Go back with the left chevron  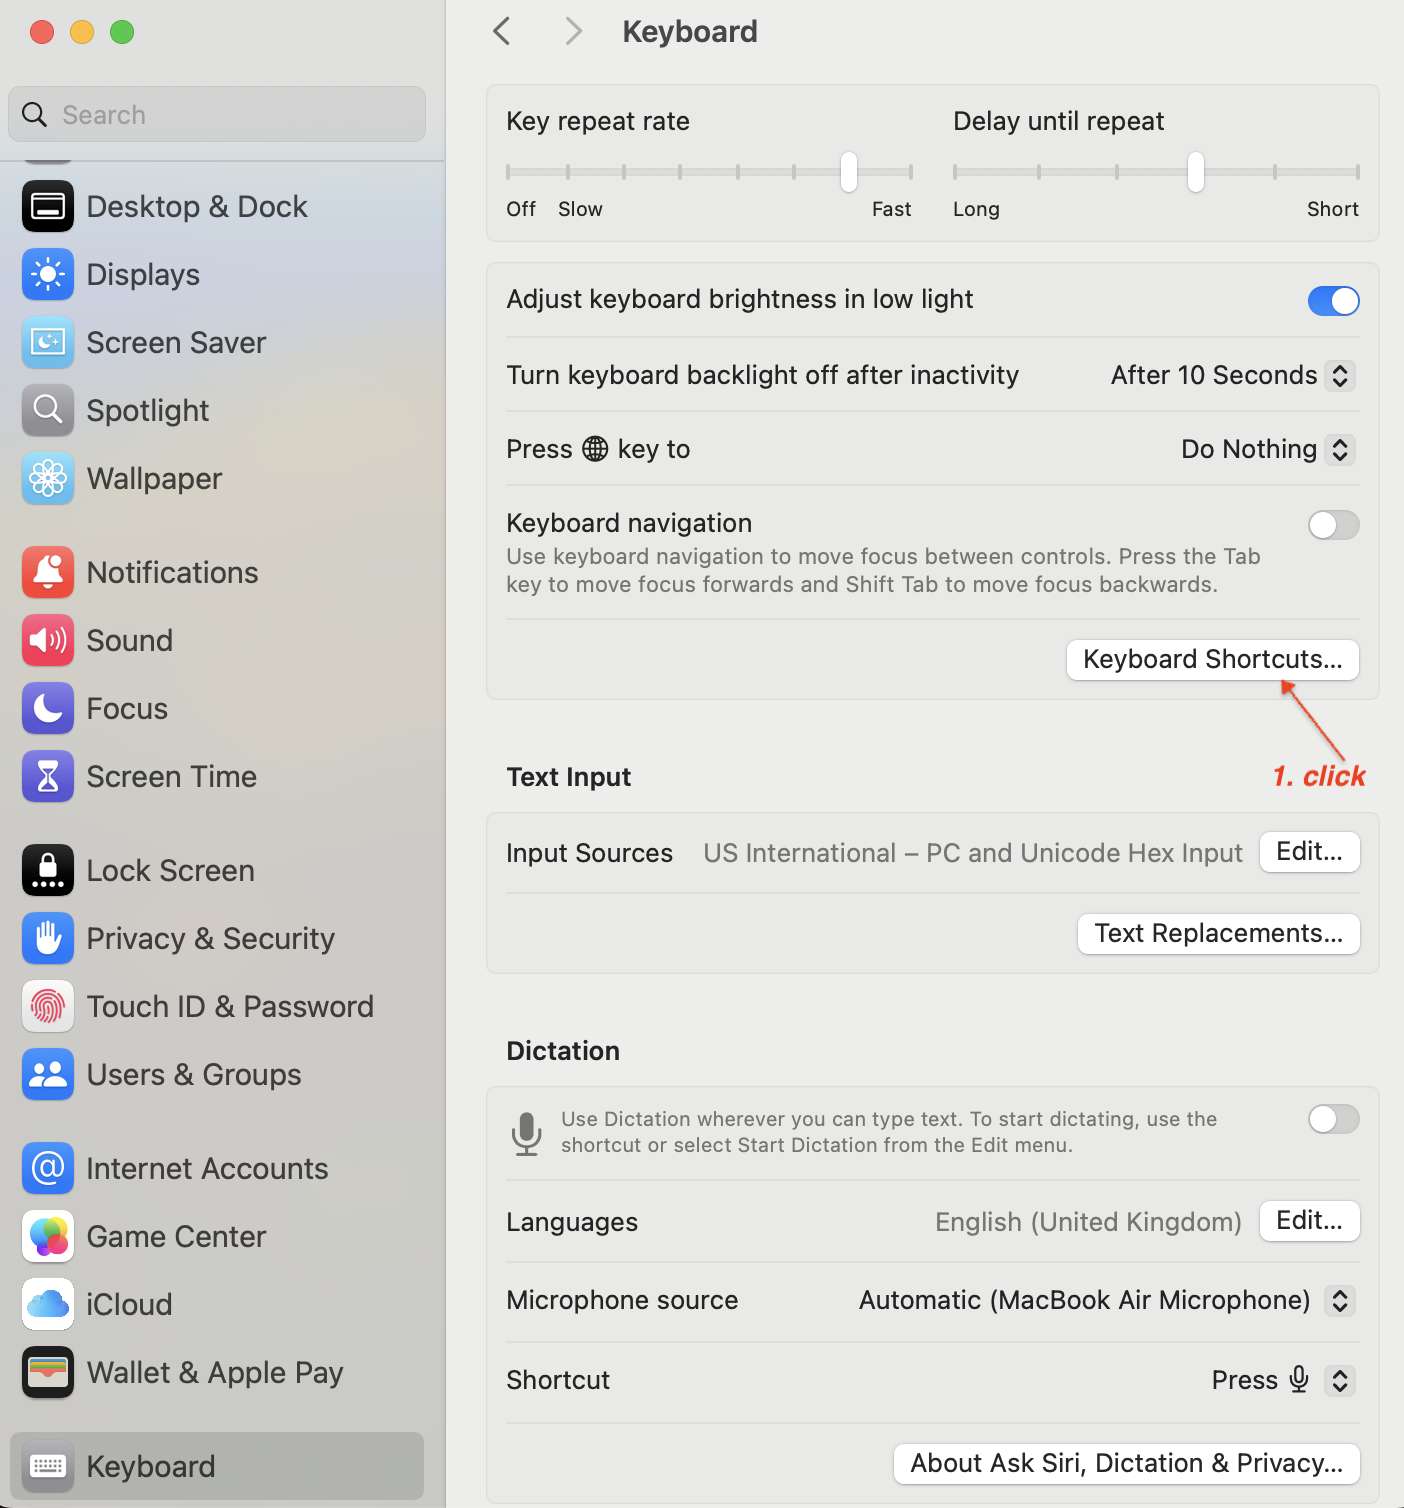(x=502, y=31)
